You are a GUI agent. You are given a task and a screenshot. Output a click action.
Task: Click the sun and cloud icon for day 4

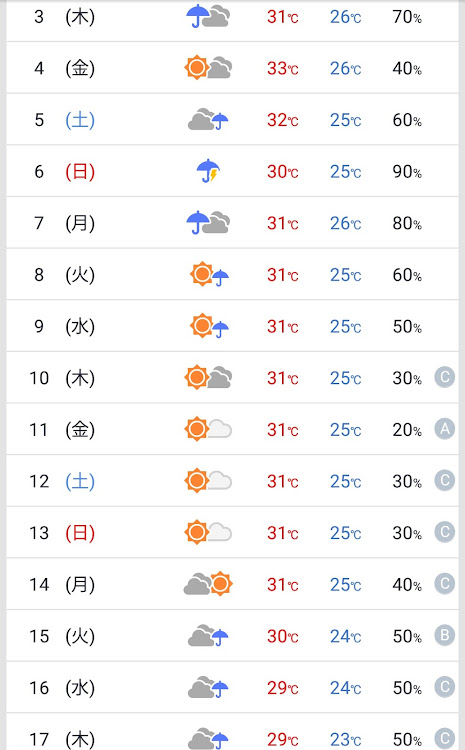click(208, 67)
